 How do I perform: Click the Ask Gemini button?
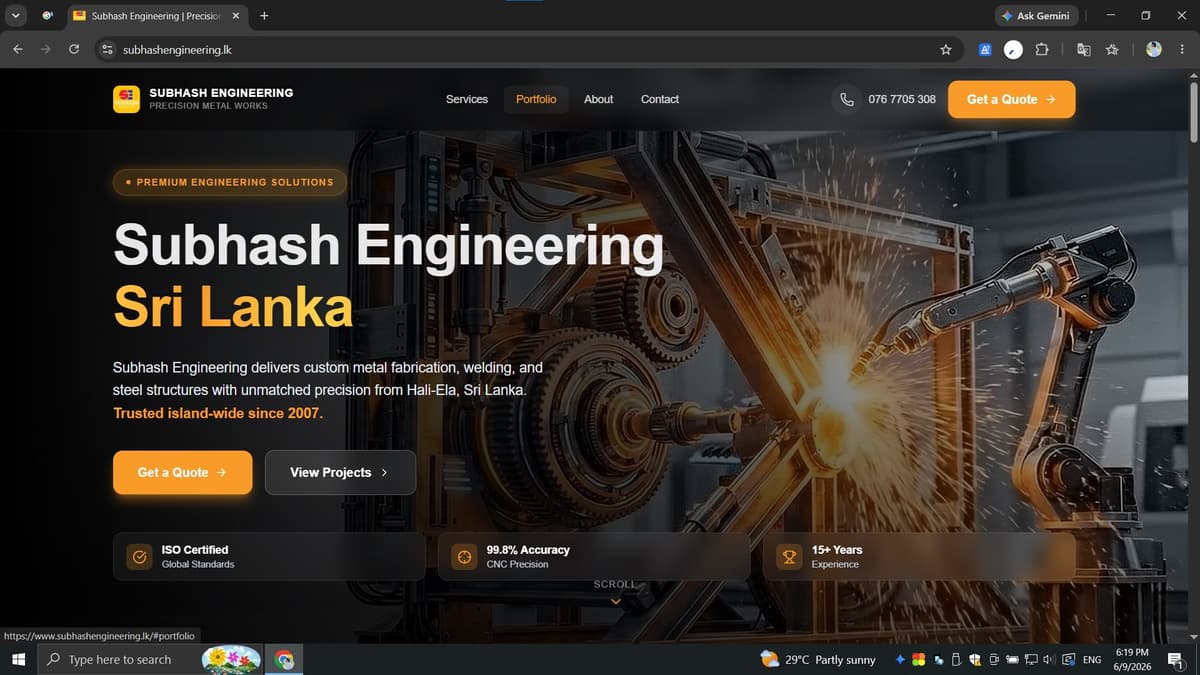[x=1036, y=16]
